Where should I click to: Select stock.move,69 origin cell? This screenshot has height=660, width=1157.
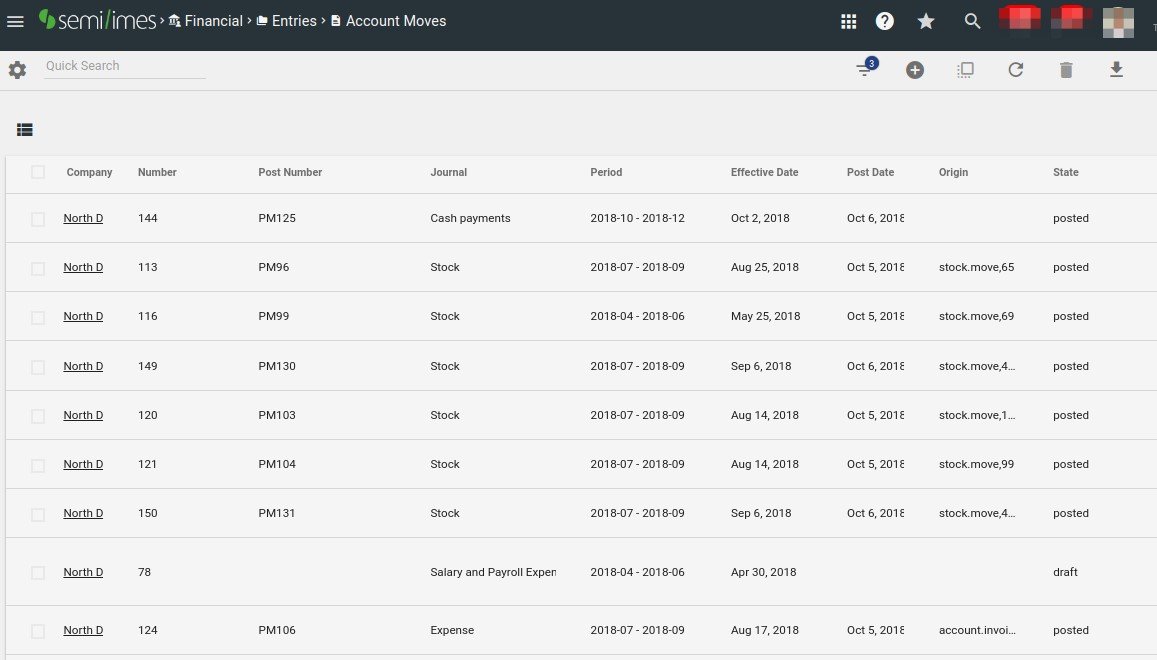[976, 316]
